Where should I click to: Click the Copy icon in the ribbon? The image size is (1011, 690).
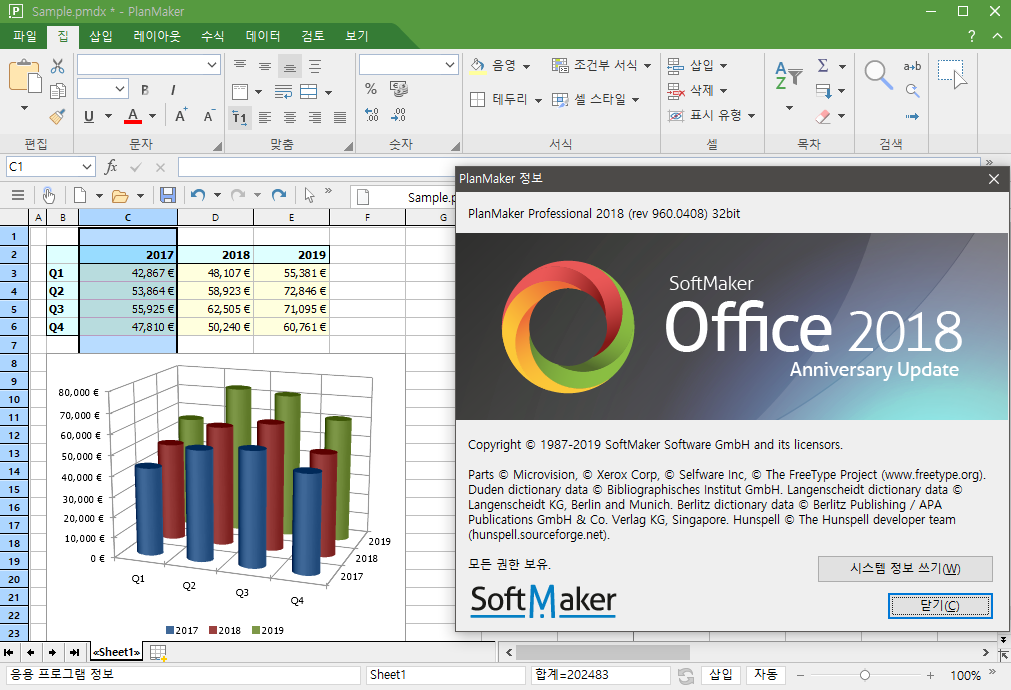(57, 91)
